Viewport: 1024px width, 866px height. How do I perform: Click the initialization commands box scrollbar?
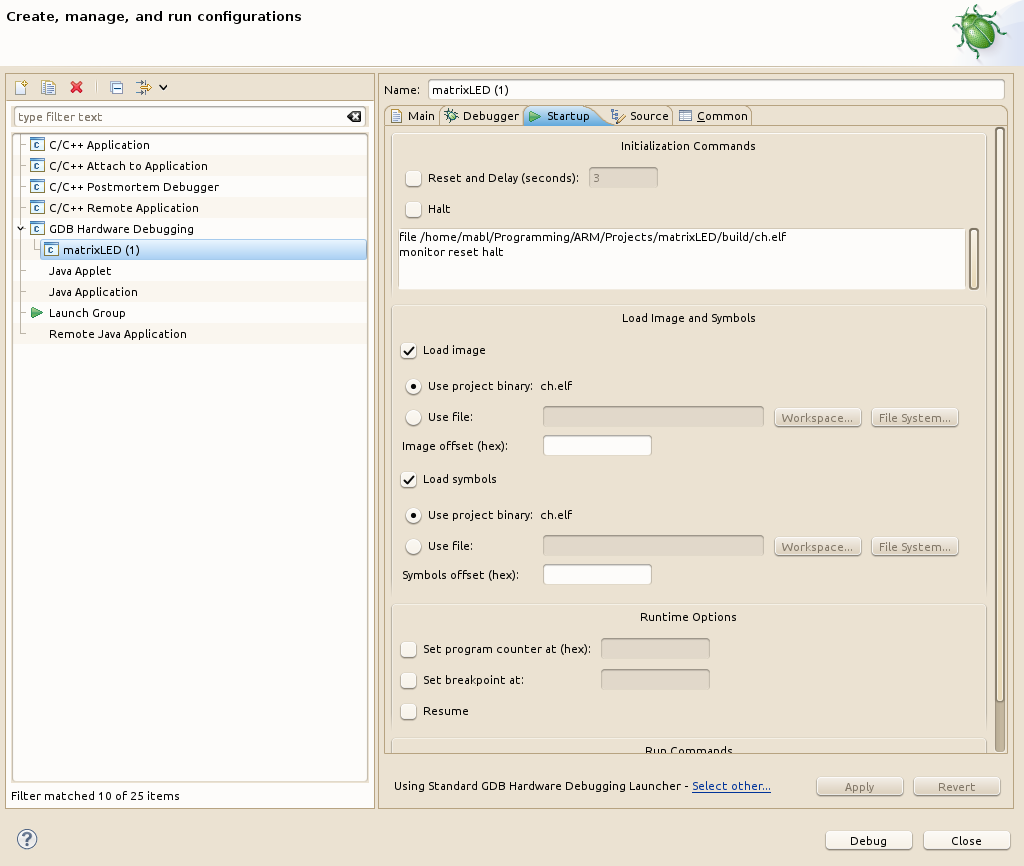[x=974, y=259]
